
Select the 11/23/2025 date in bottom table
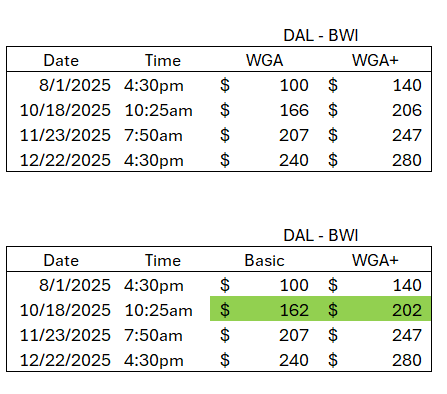click(65, 335)
